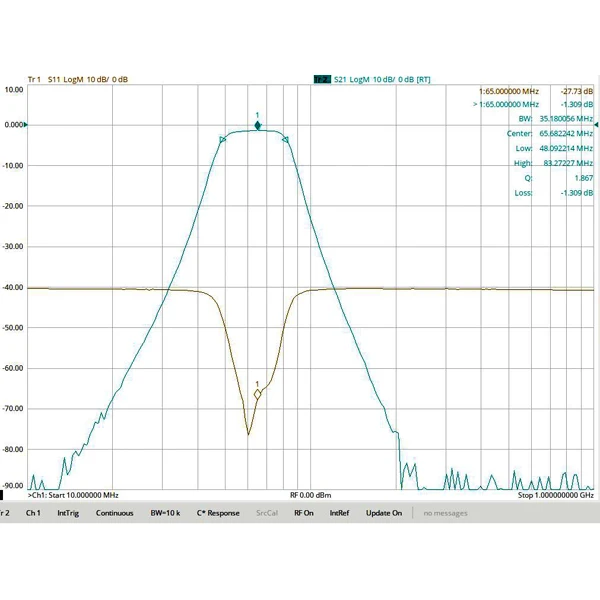This screenshot has width=600, height=600.
Task: Select S21 marker readout -1.309 dB
Action: [x=577, y=104]
